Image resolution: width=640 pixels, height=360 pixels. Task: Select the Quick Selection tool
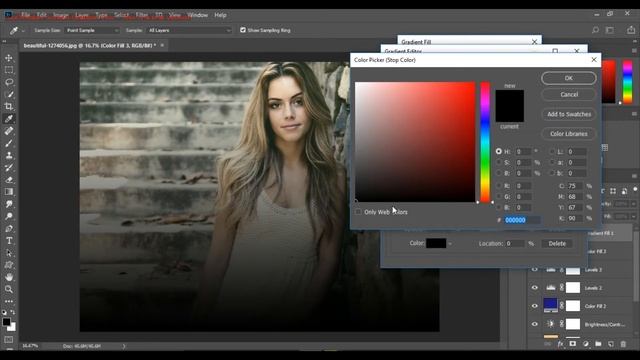9,94
